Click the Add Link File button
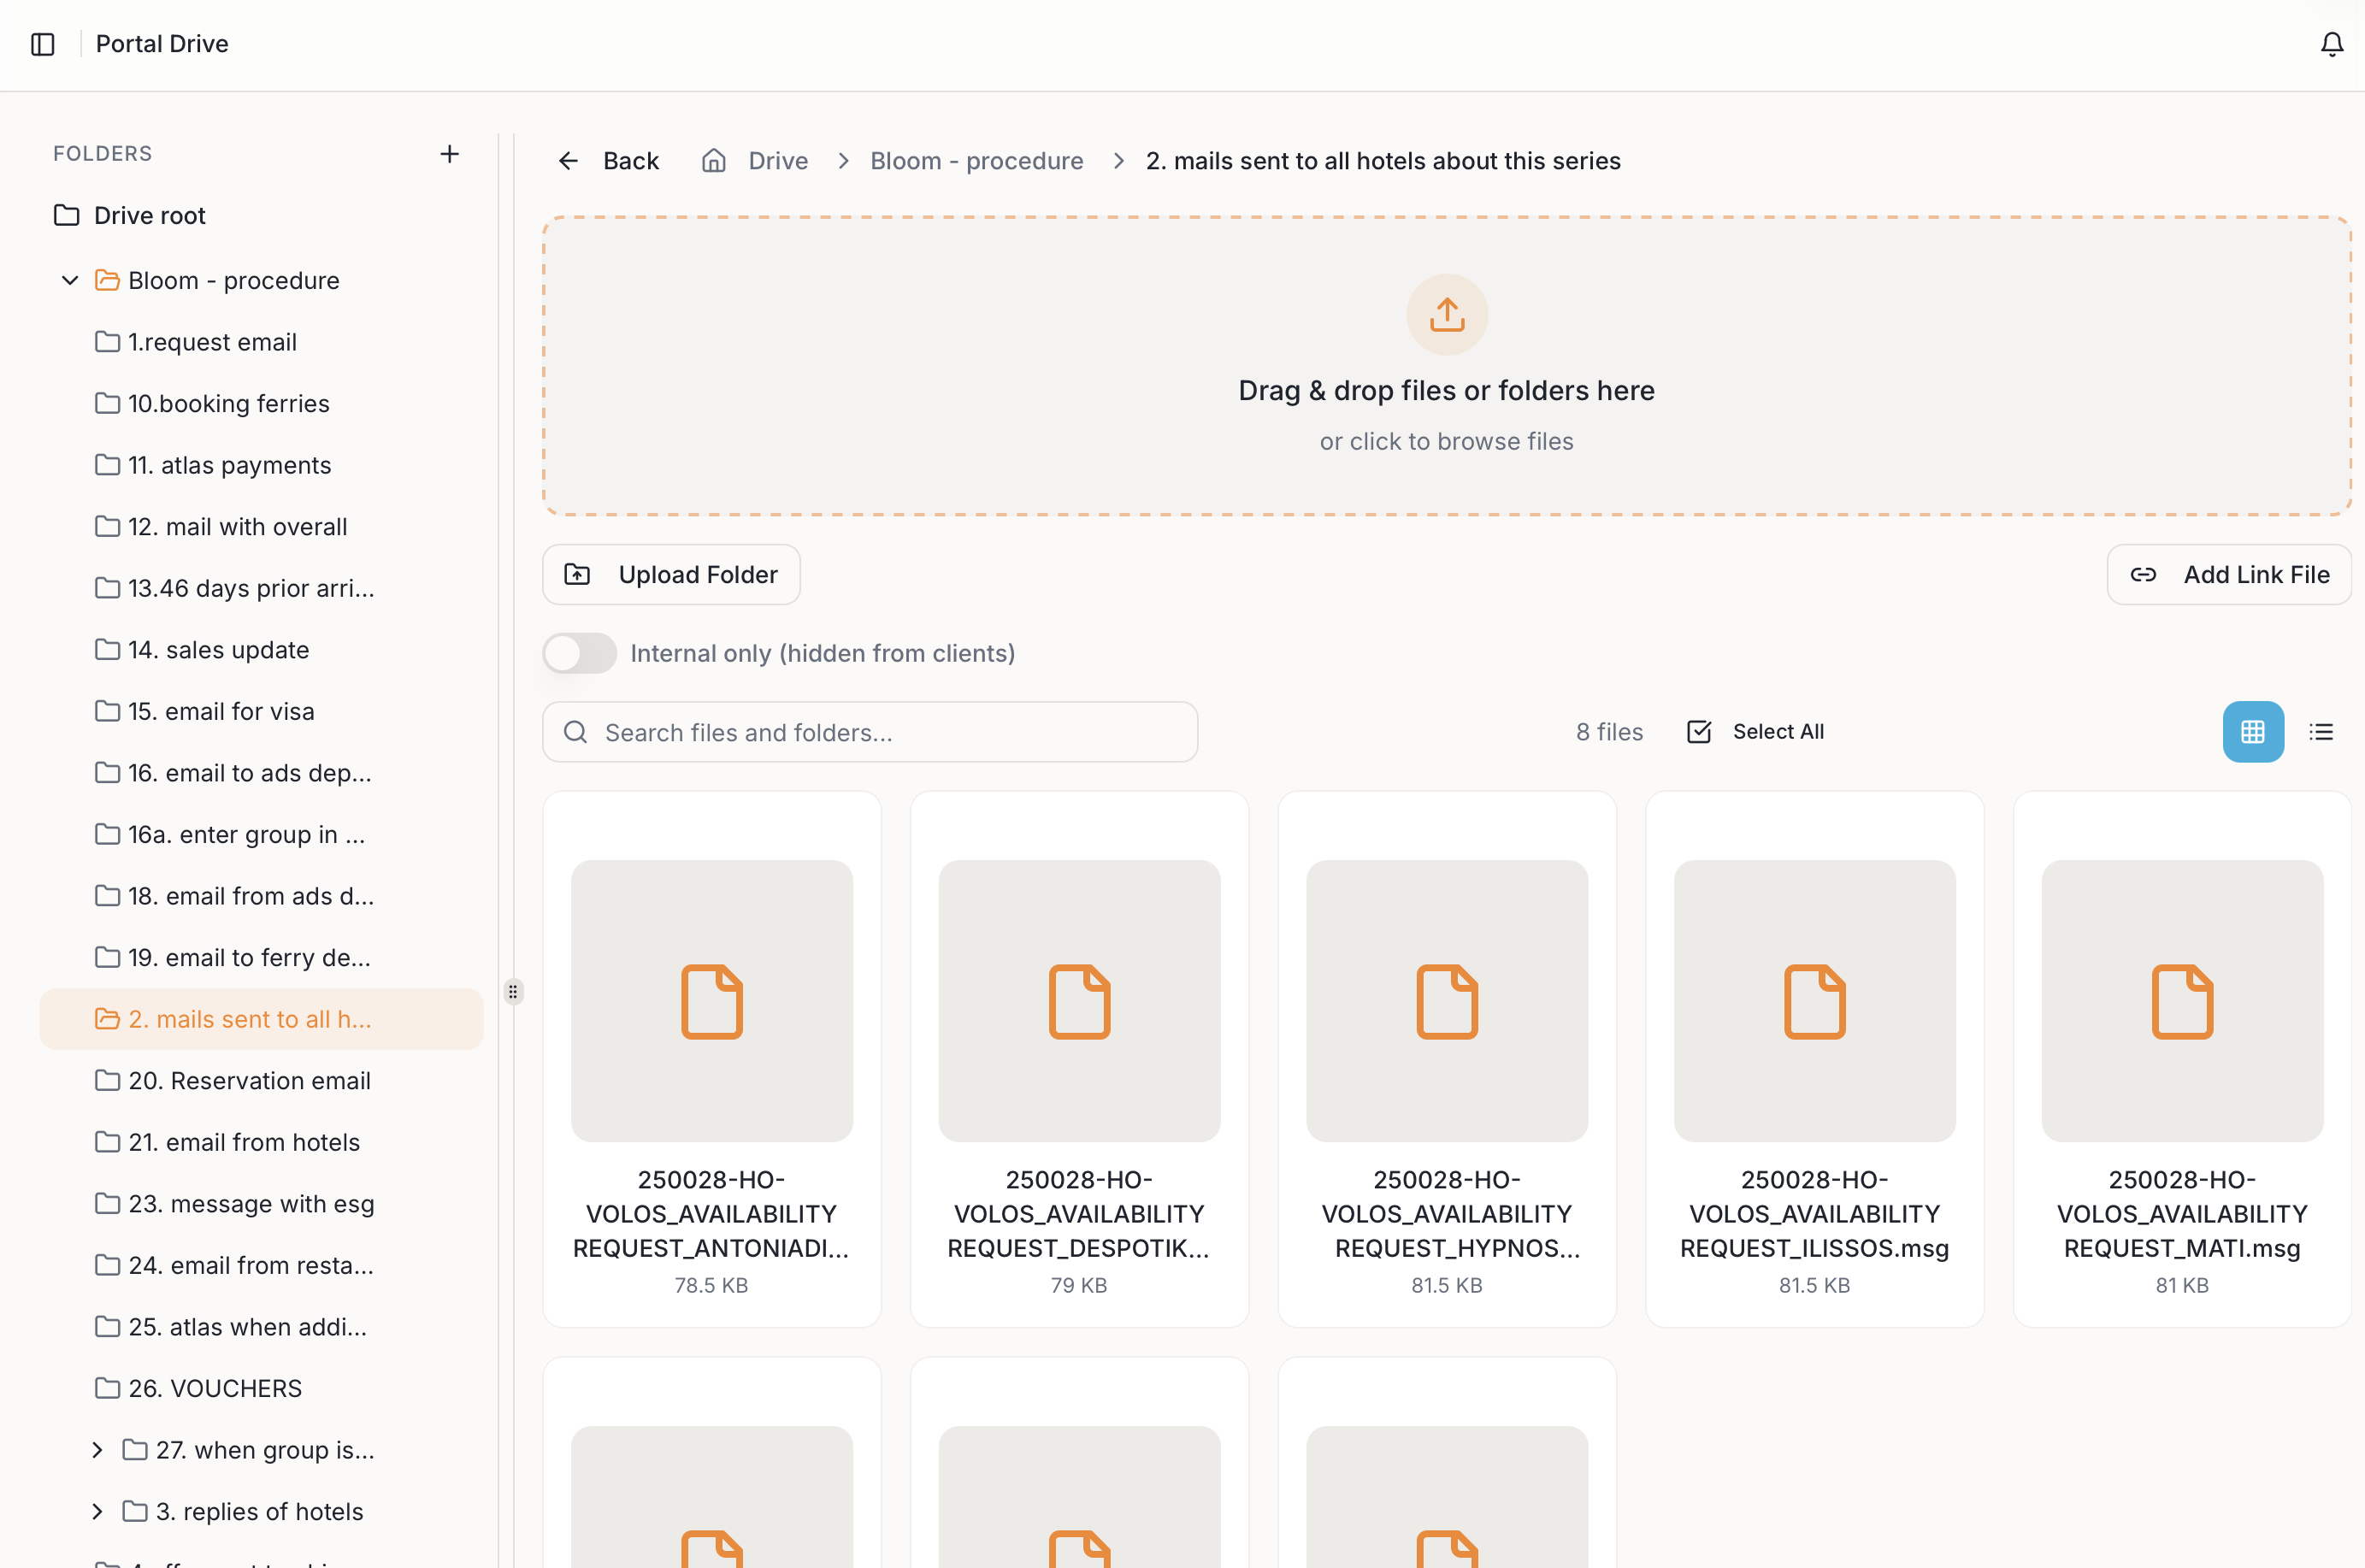The width and height of the screenshot is (2365, 1568). click(x=2229, y=574)
